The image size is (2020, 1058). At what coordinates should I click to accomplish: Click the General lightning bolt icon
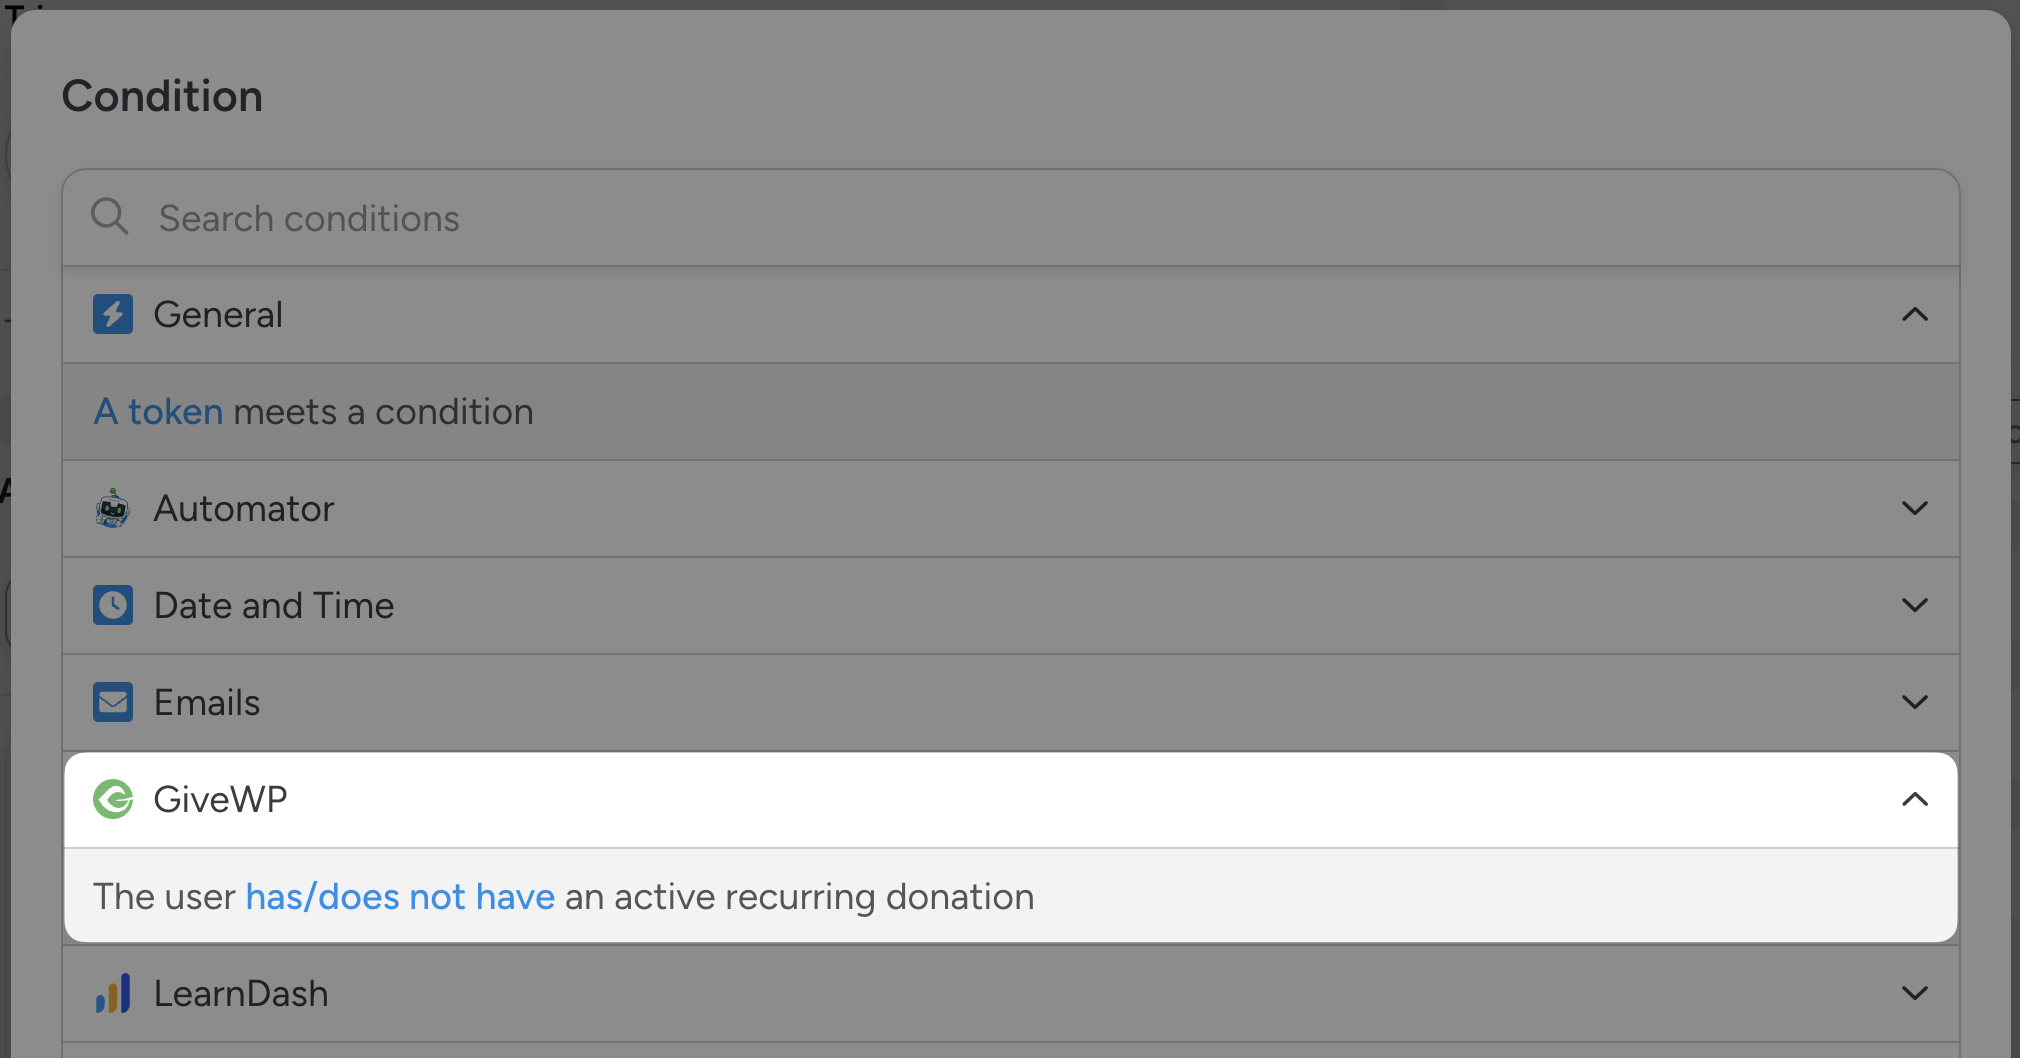pos(113,314)
